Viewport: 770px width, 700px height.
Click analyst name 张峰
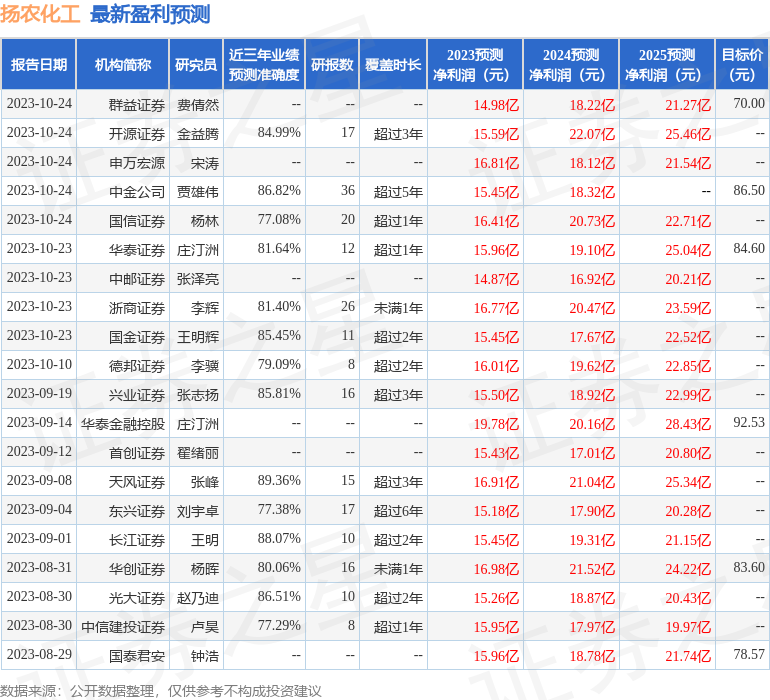[x=205, y=481]
